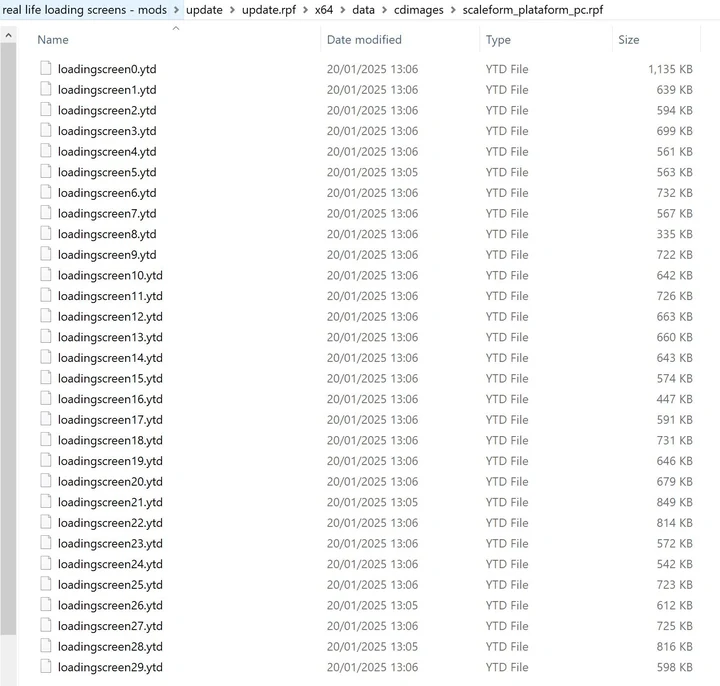The image size is (720, 686).
Task: Click 'YTD File' type in loadingscreen29.ytd row
Action: point(507,667)
